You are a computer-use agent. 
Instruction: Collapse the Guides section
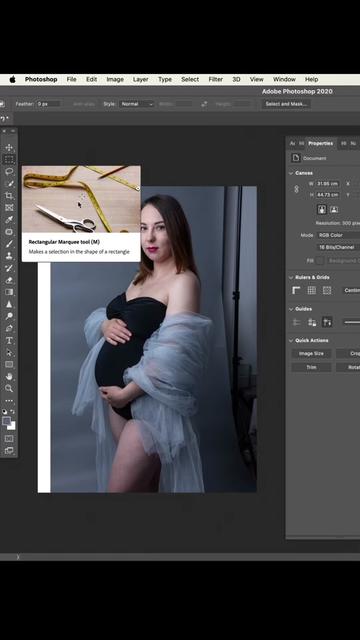pyautogui.click(x=291, y=309)
